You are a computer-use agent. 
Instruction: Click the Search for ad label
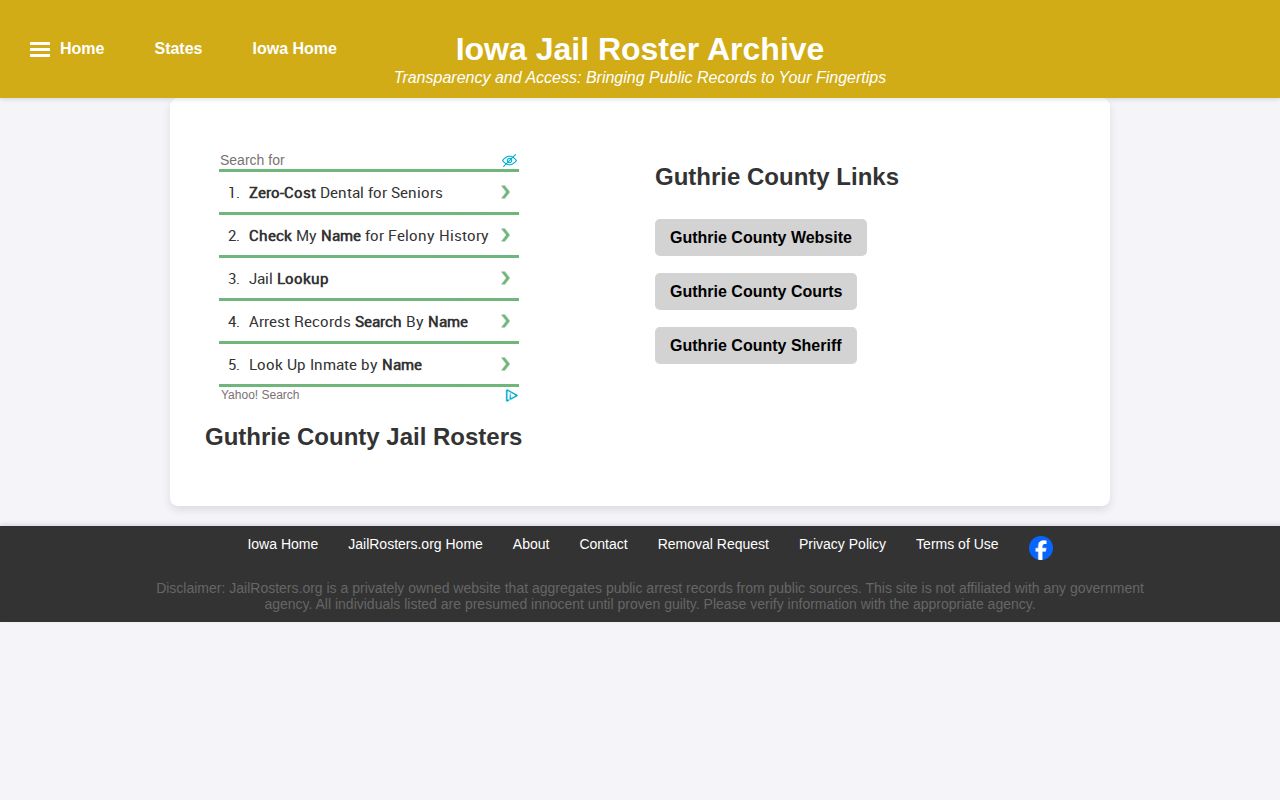point(252,160)
